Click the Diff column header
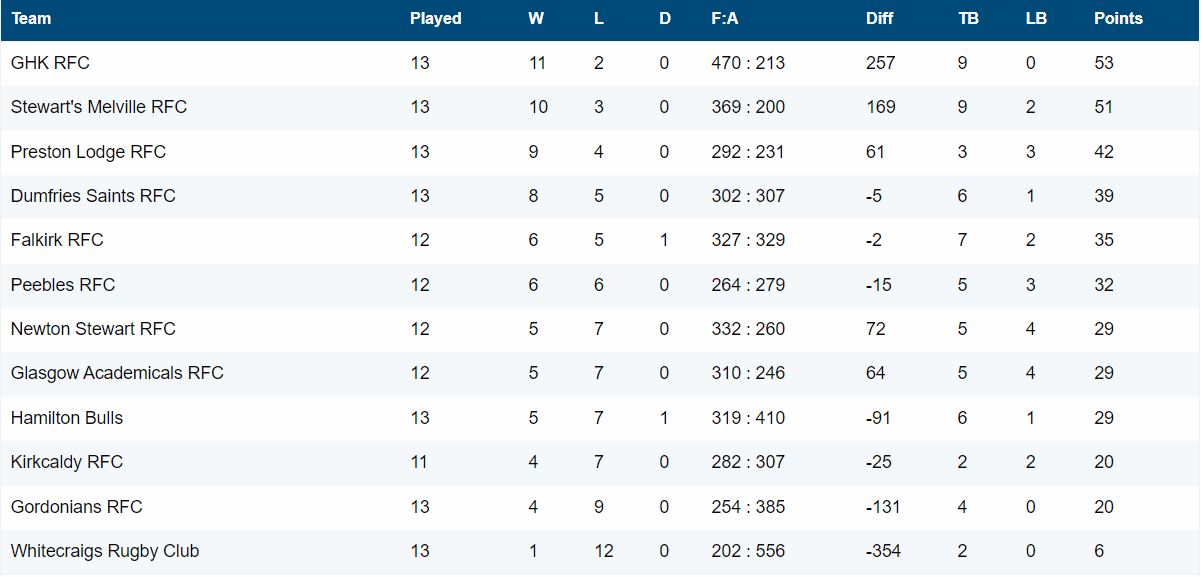Image resolution: width=1201 pixels, height=577 pixels. coord(880,18)
